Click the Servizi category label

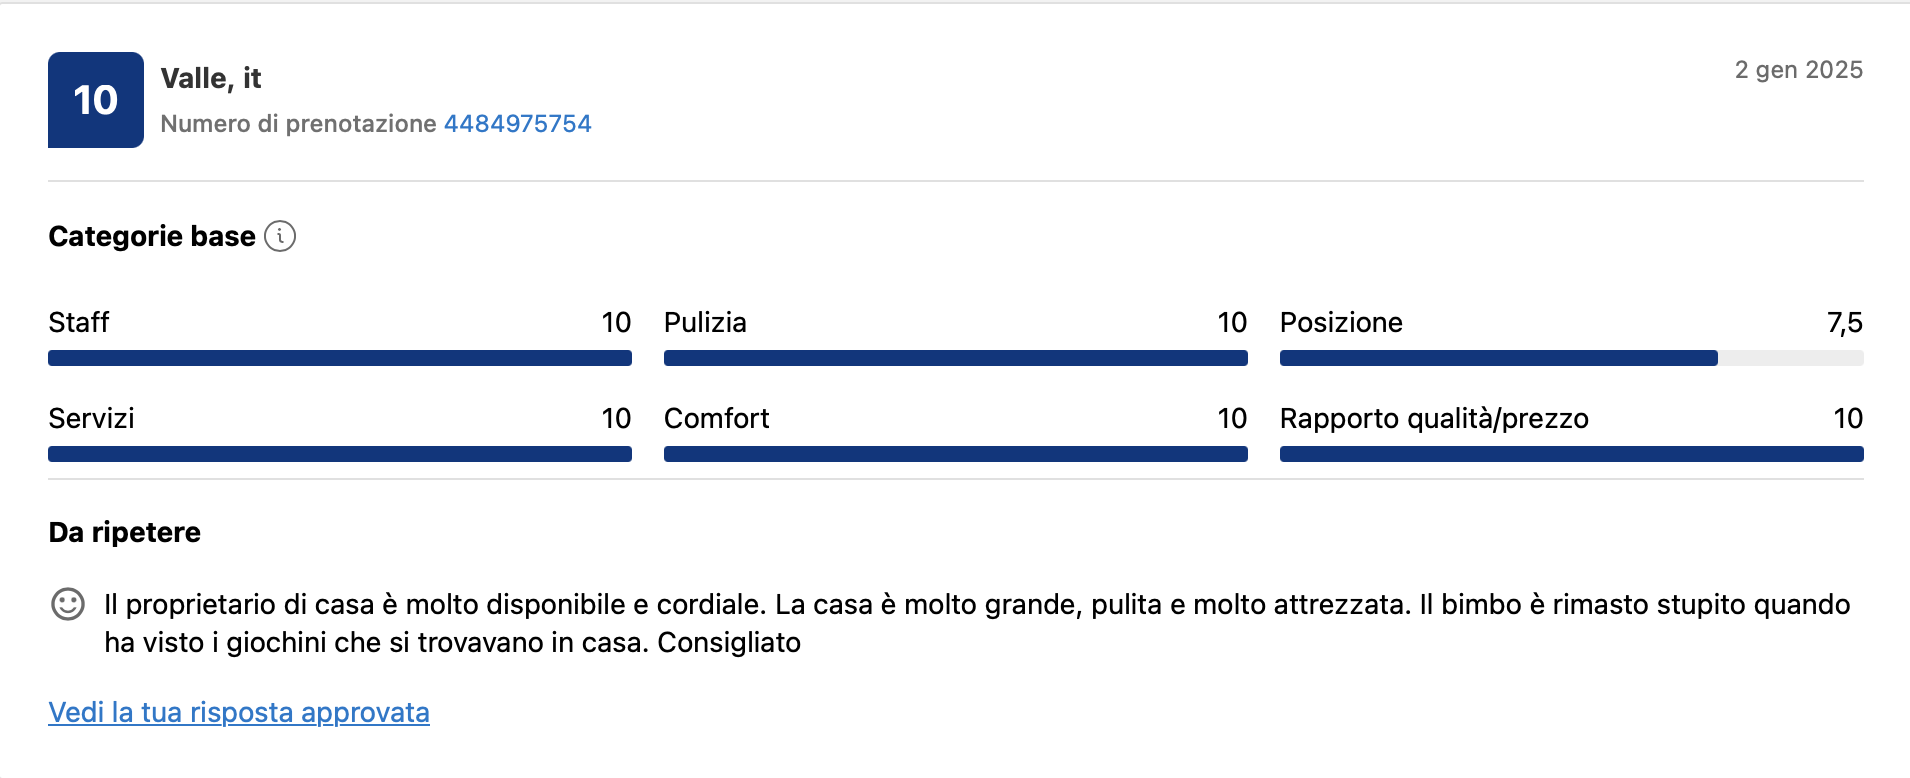[91, 418]
